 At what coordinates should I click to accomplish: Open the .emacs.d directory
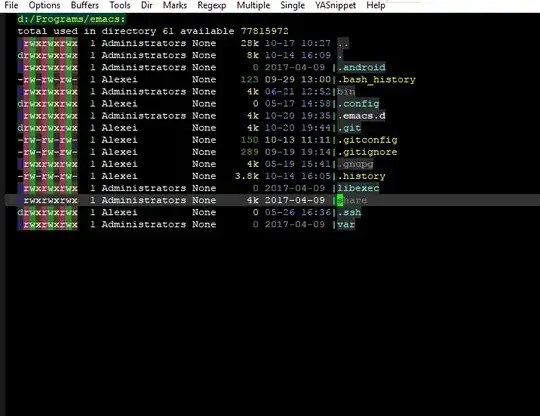click(x=361, y=116)
